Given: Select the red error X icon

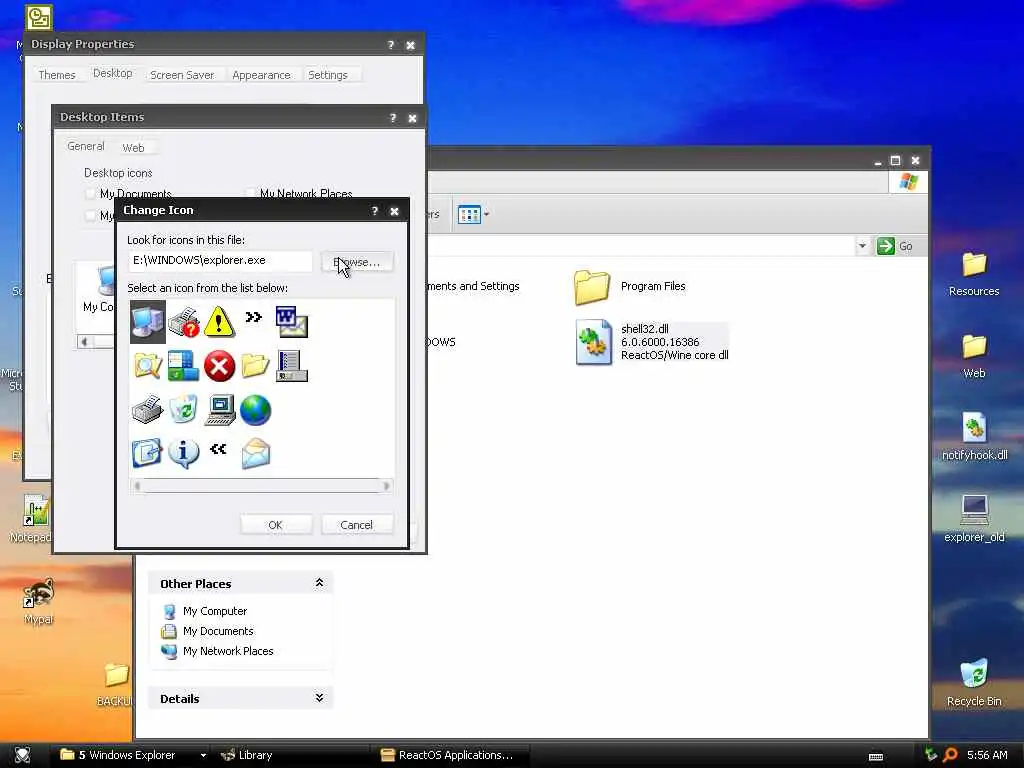Looking at the screenshot, I should pyautogui.click(x=219, y=366).
